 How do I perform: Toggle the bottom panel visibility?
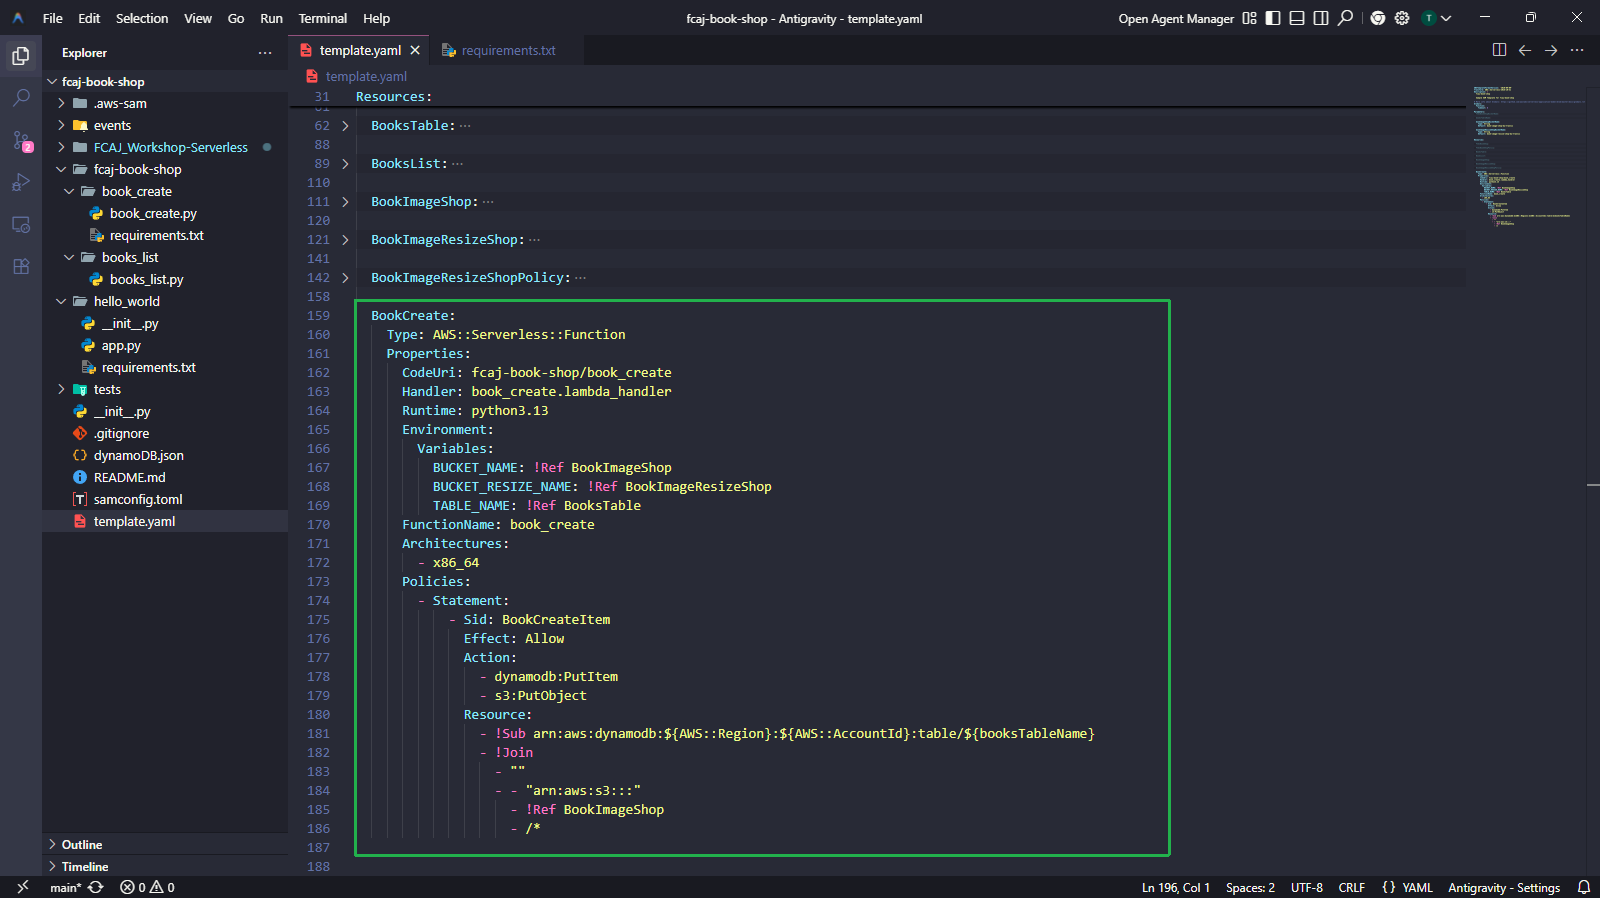pos(1297,18)
